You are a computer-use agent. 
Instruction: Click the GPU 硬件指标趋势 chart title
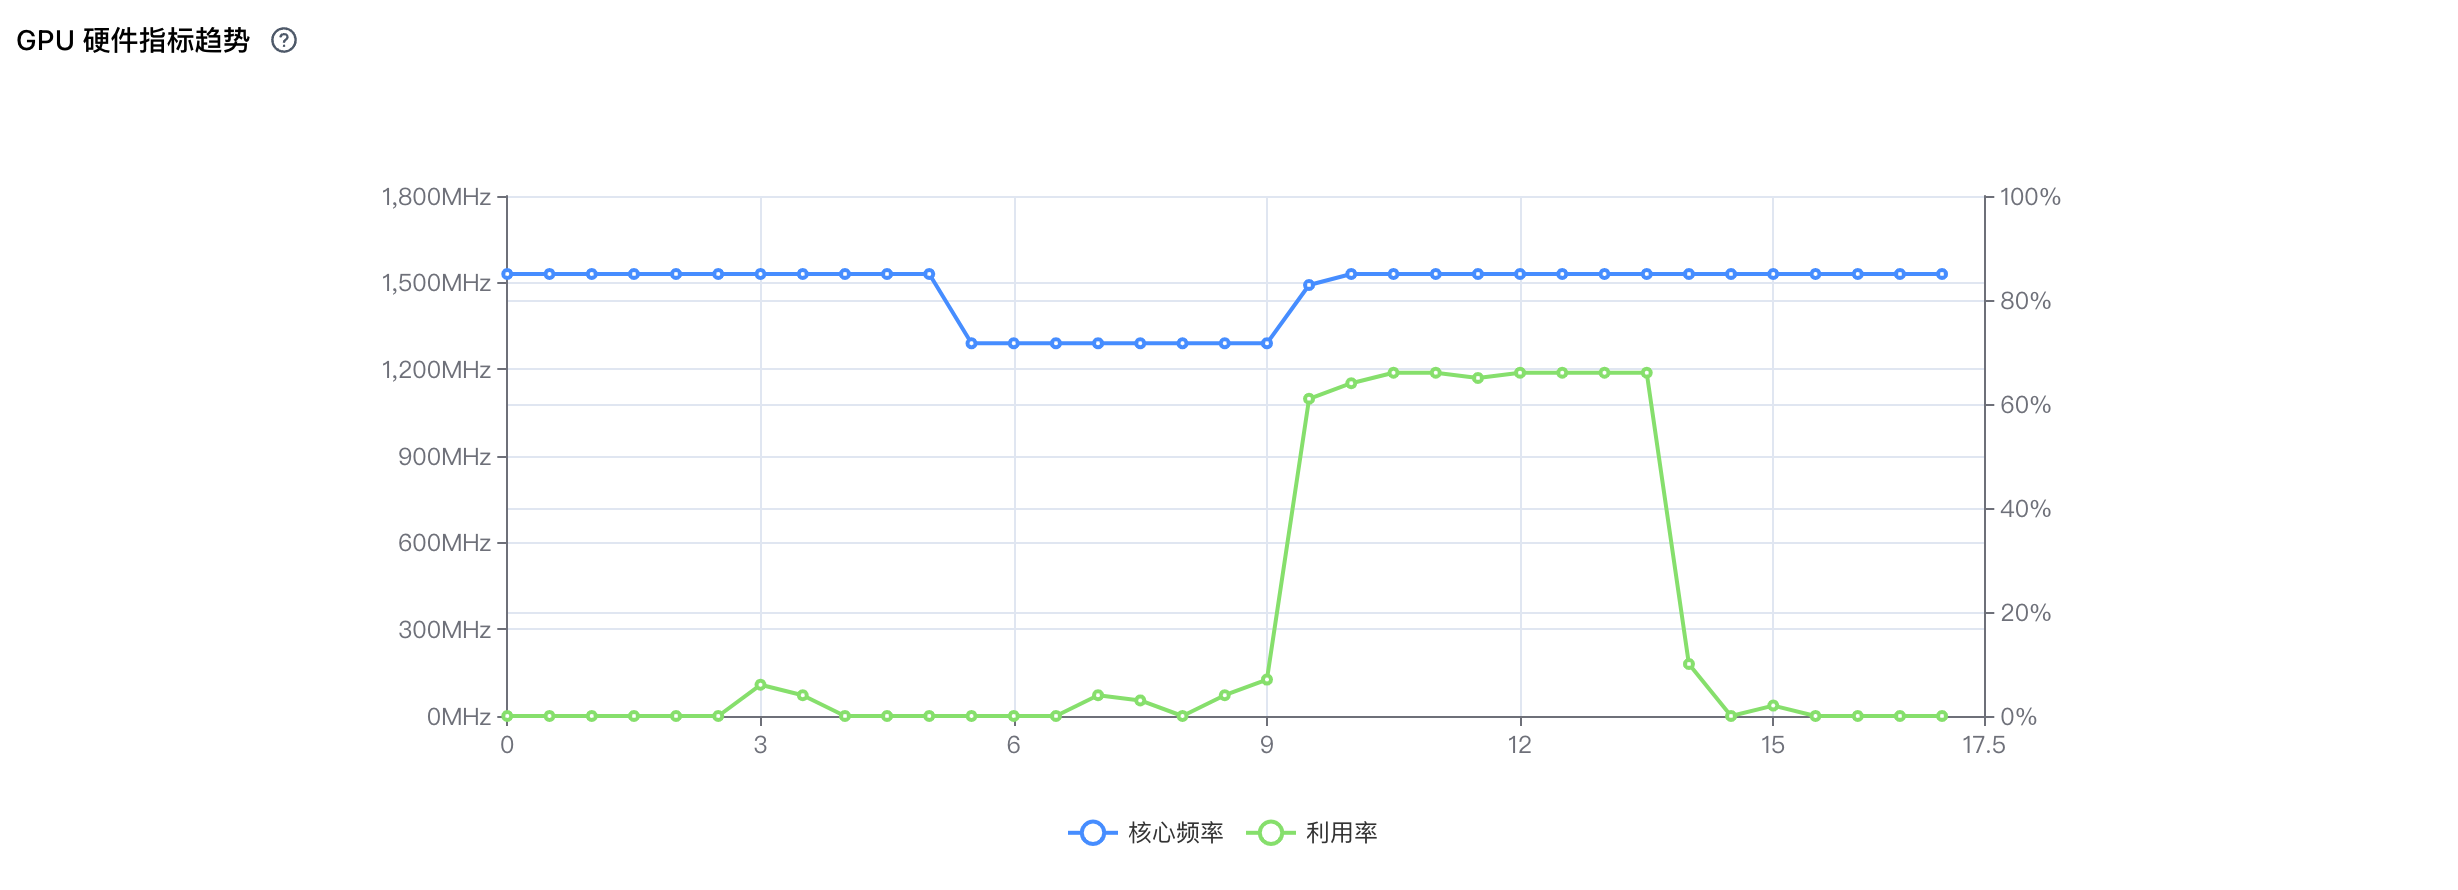click(x=133, y=40)
